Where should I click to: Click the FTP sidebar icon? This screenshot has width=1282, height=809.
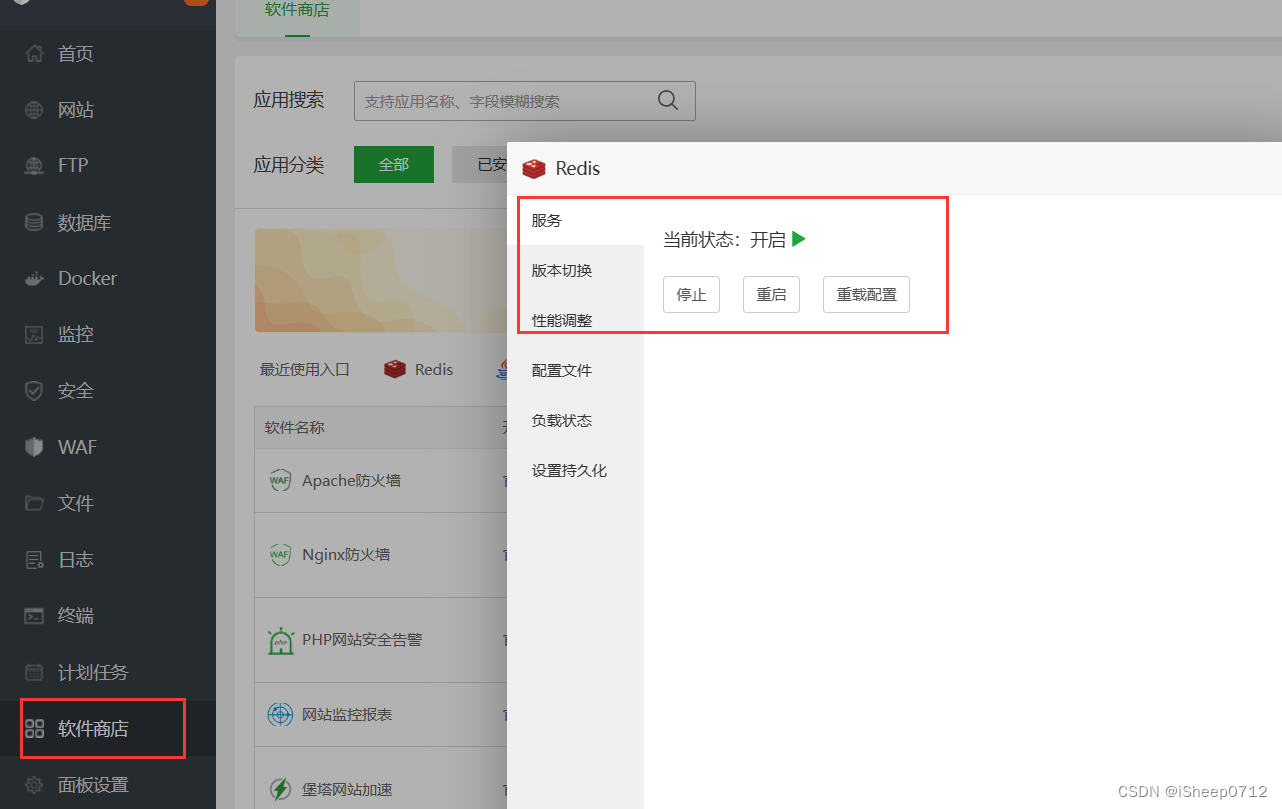pos(35,165)
